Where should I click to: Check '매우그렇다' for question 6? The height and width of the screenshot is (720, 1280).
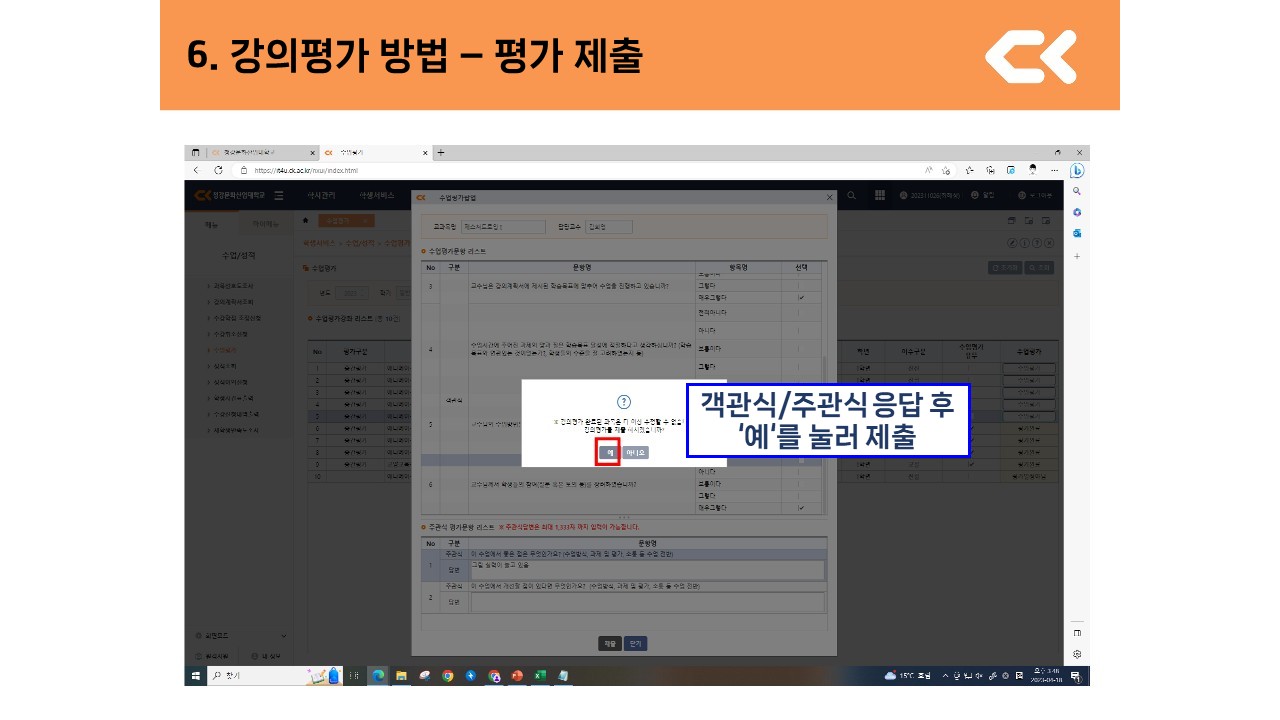[x=801, y=508]
